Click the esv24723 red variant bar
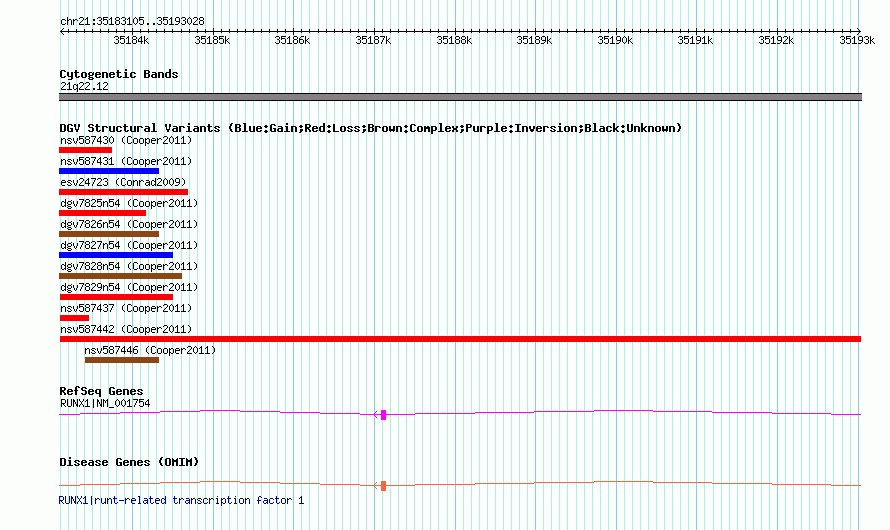This screenshot has height=530, width=890. pos(123,192)
